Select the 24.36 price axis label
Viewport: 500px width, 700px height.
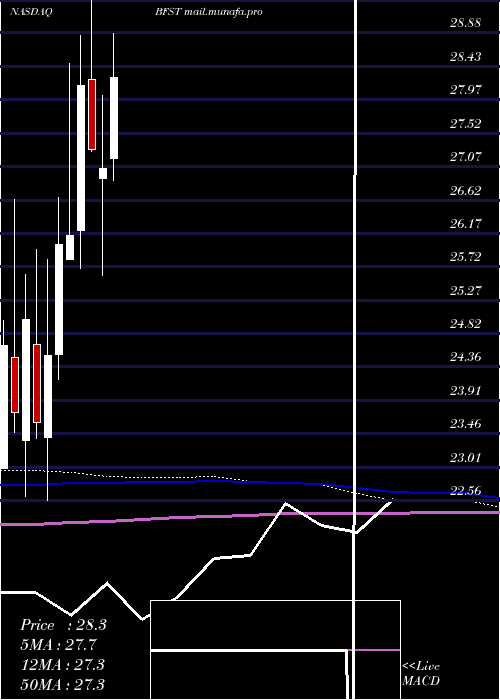pos(466,357)
